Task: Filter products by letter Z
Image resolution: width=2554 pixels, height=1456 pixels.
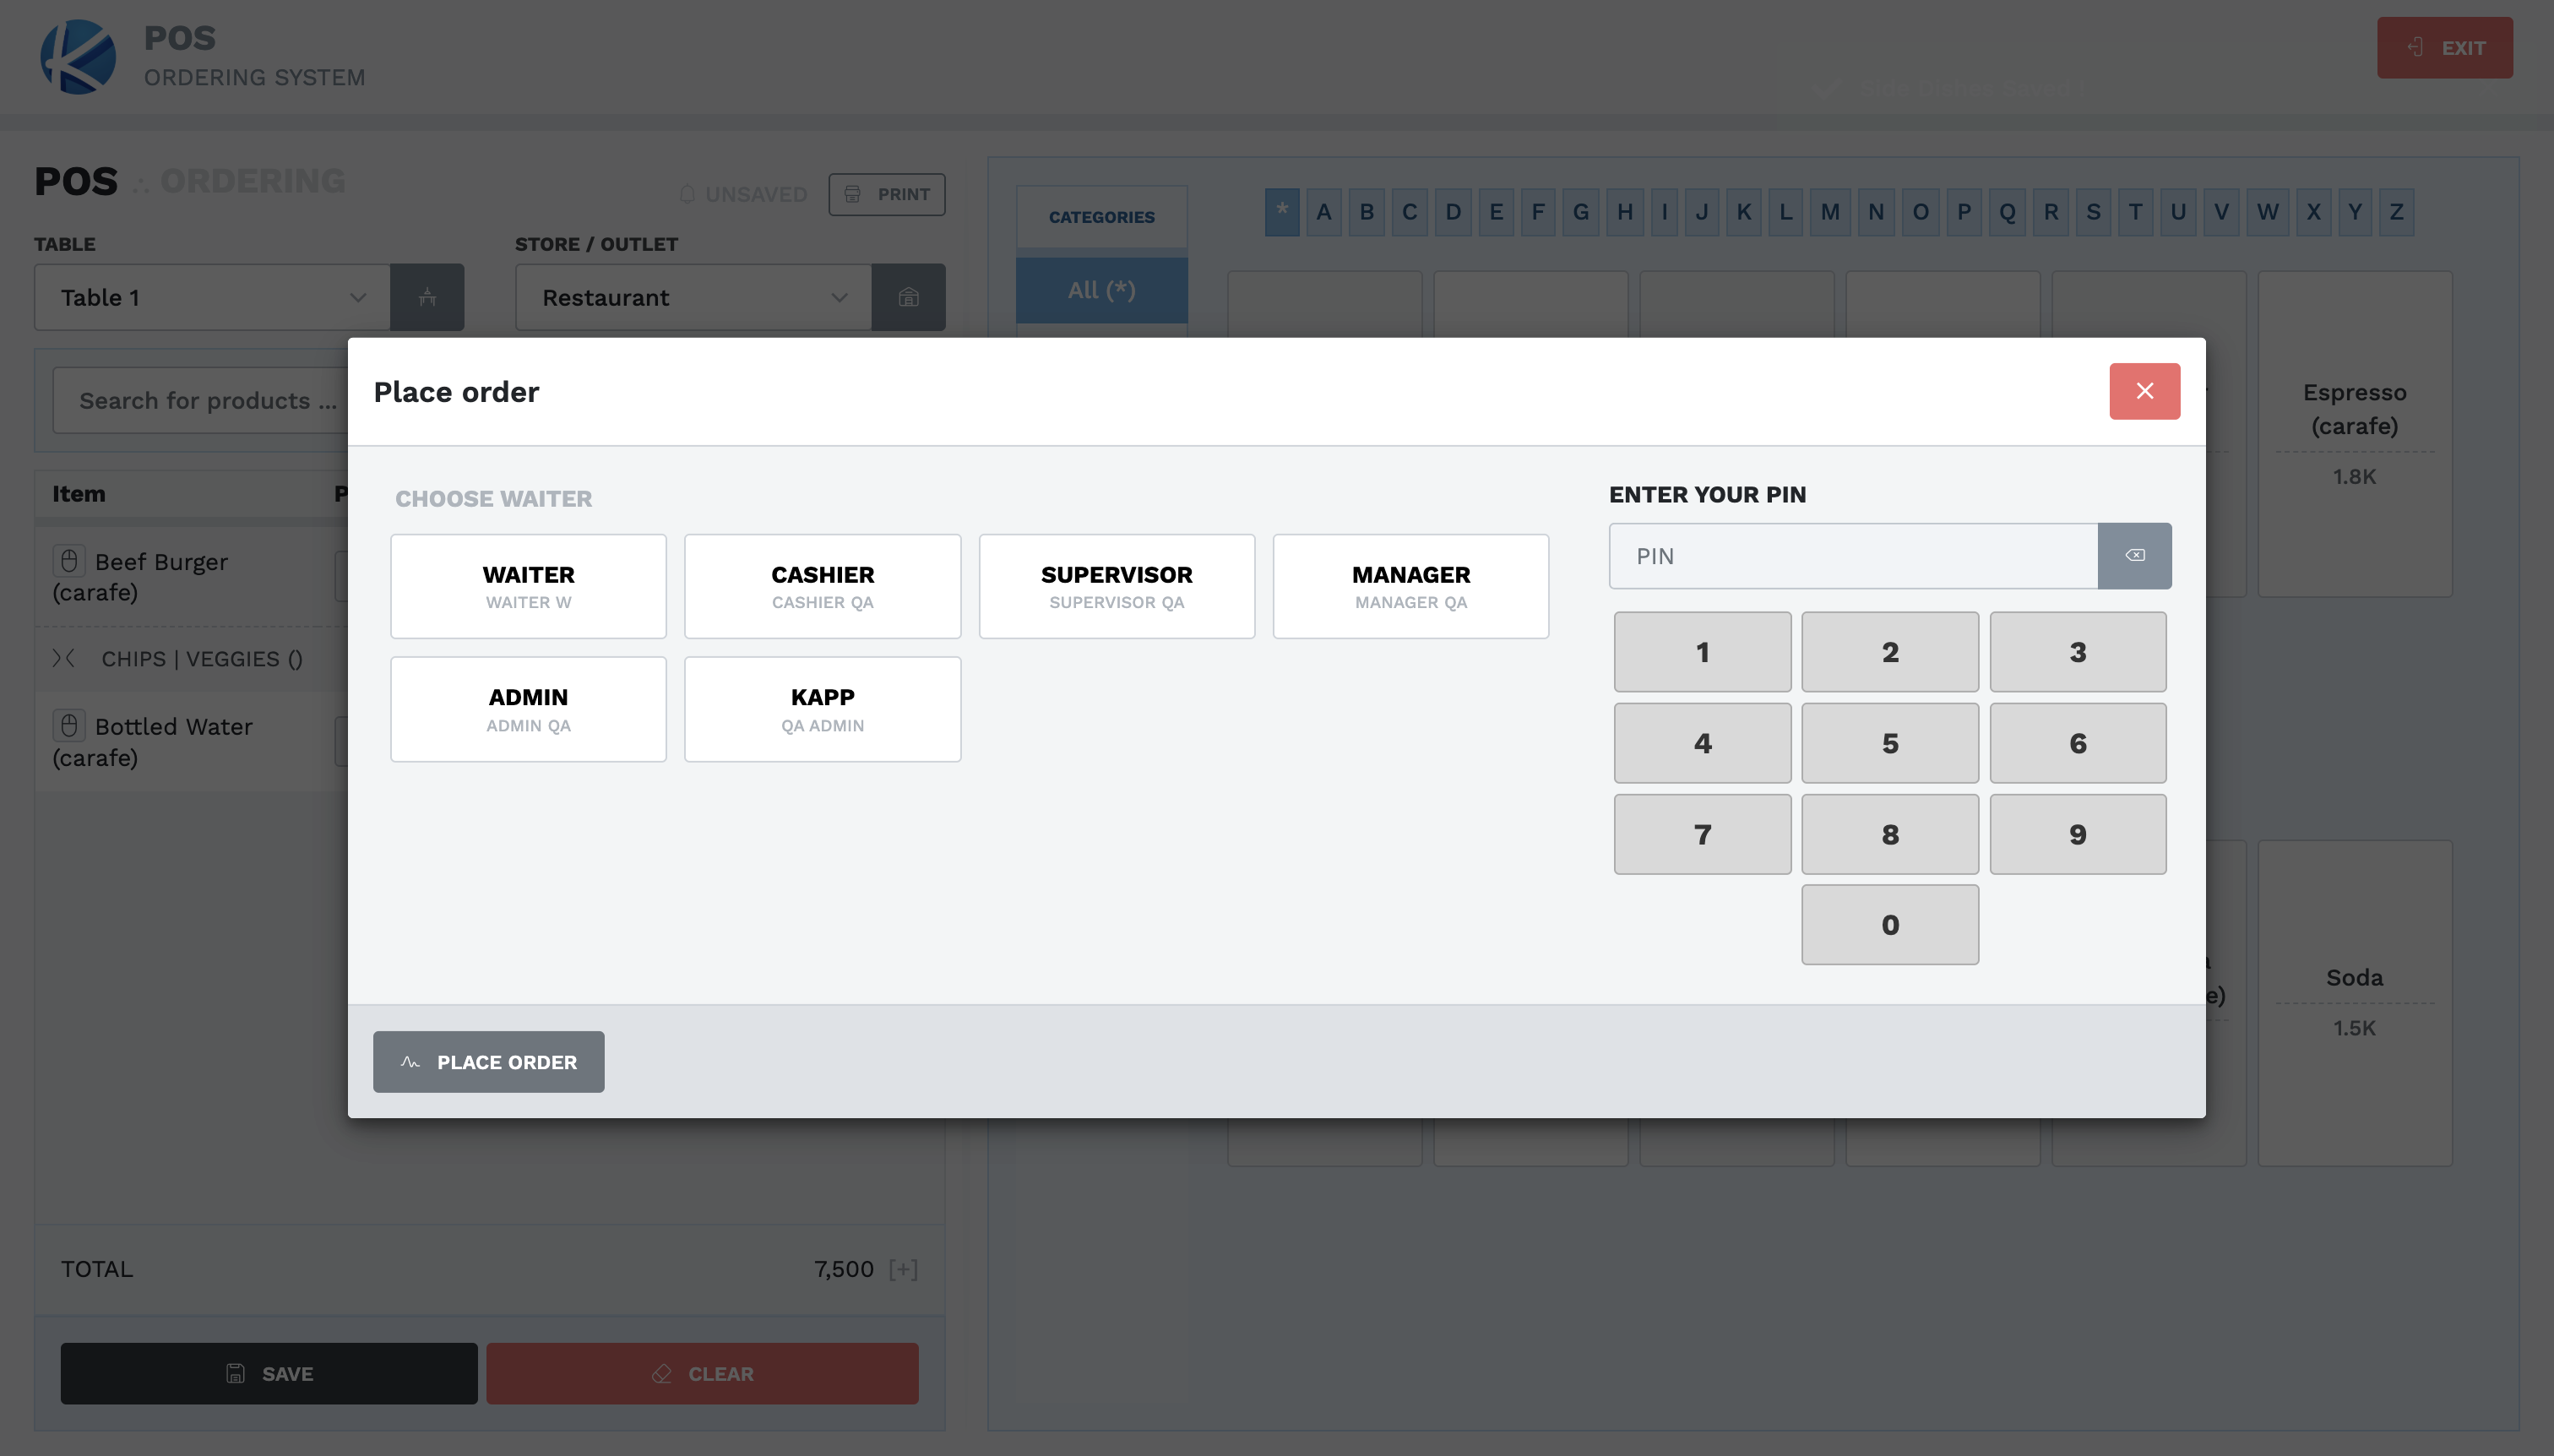Action: tap(2396, 212)
